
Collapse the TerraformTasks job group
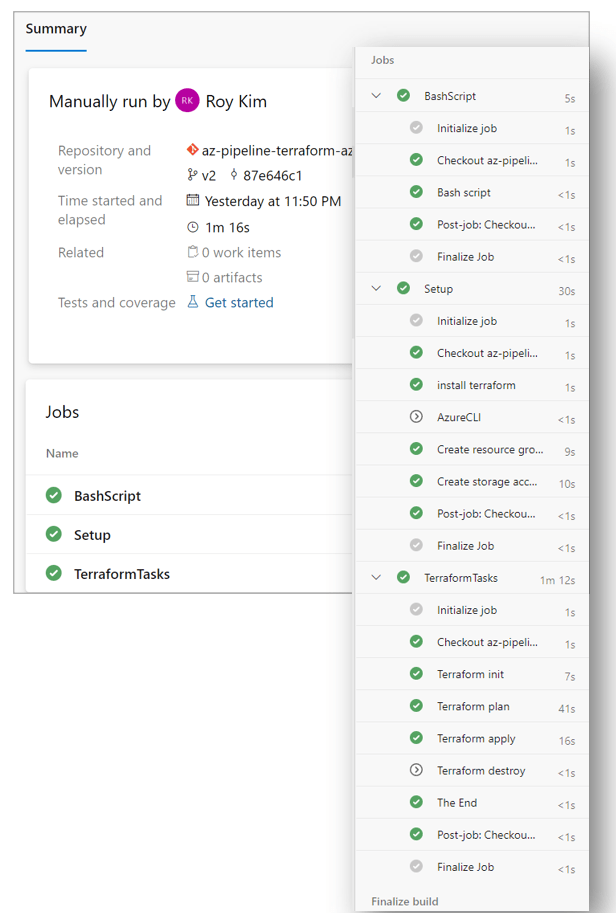click(x=377, y=577)
